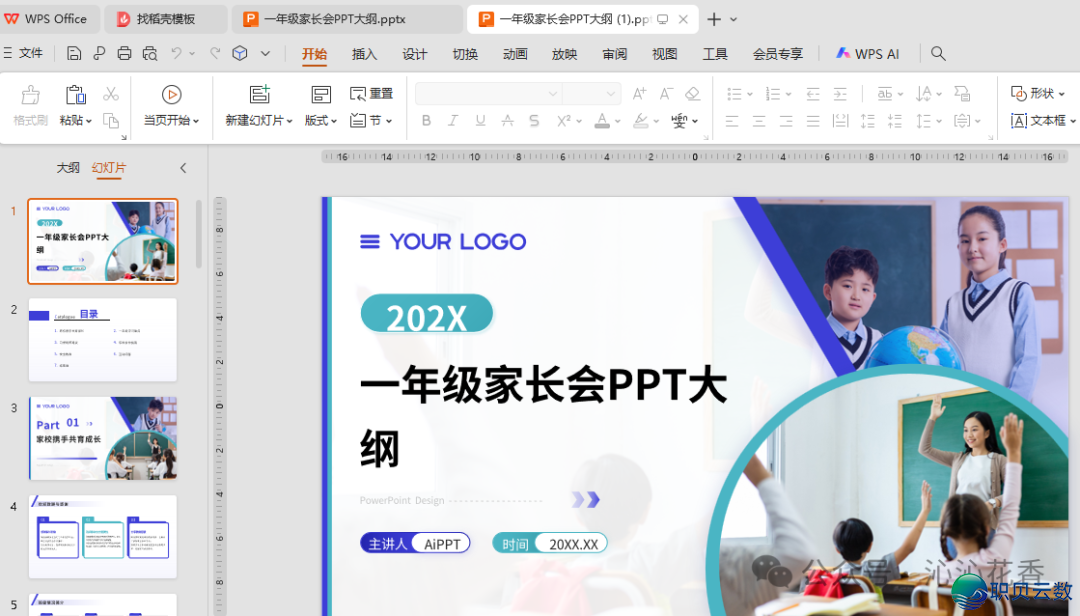Screen dimensions: 1080x616
Task: Click Decrease Font Size icon
Action: pyautogui.click(x=666, y=94)
